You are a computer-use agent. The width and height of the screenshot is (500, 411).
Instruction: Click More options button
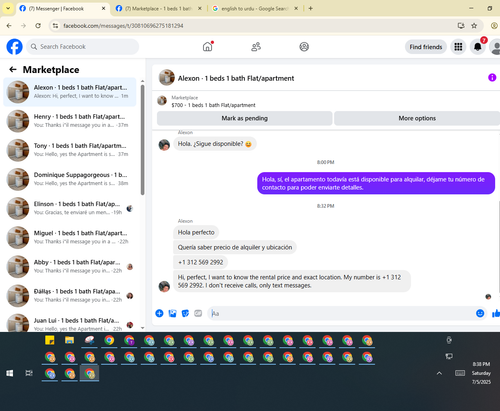pyautogui.click(x=417, y=118)
